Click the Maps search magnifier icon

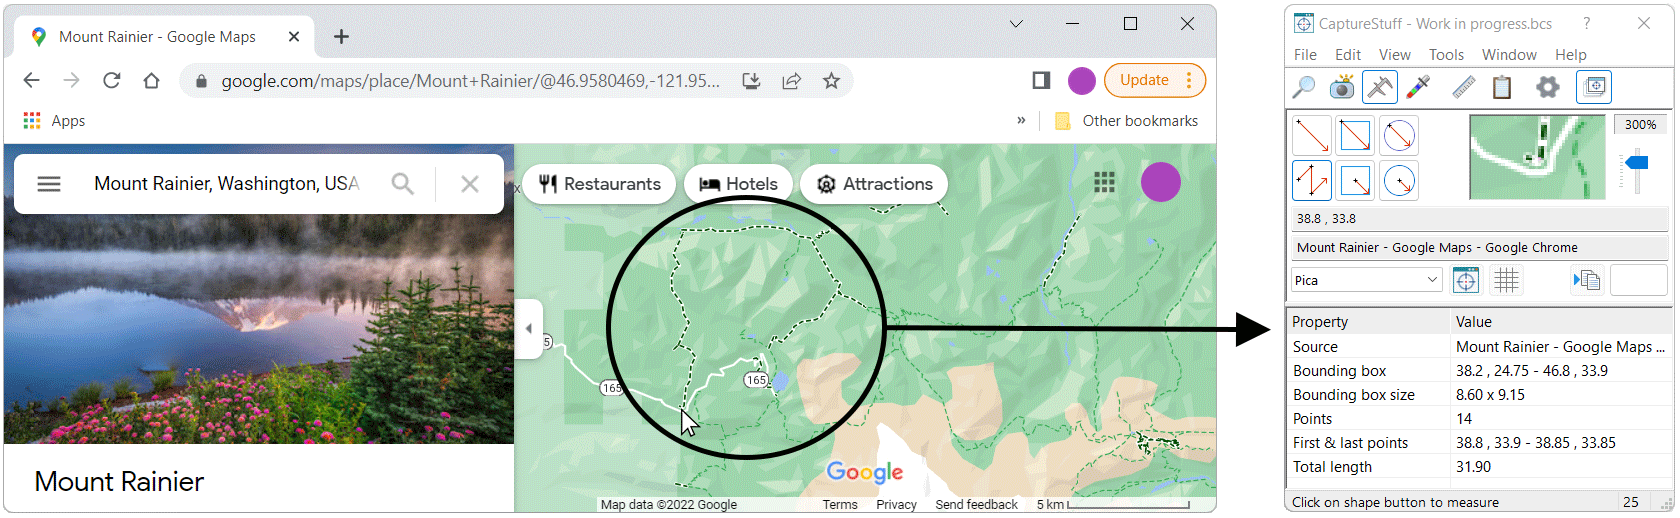pos(402,184)
